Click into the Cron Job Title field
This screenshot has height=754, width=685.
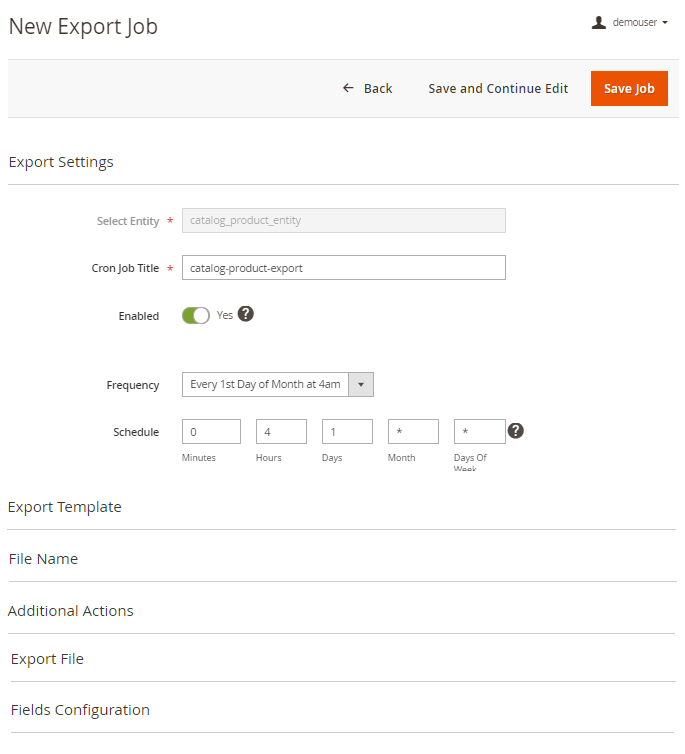(343, 268)
